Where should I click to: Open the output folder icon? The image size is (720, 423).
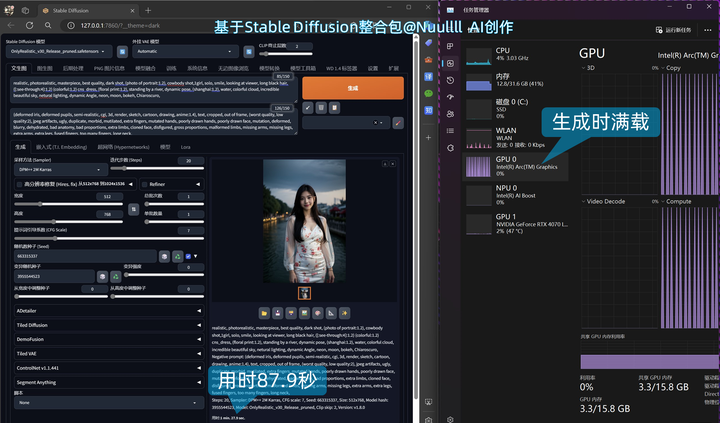click(264, 313)
